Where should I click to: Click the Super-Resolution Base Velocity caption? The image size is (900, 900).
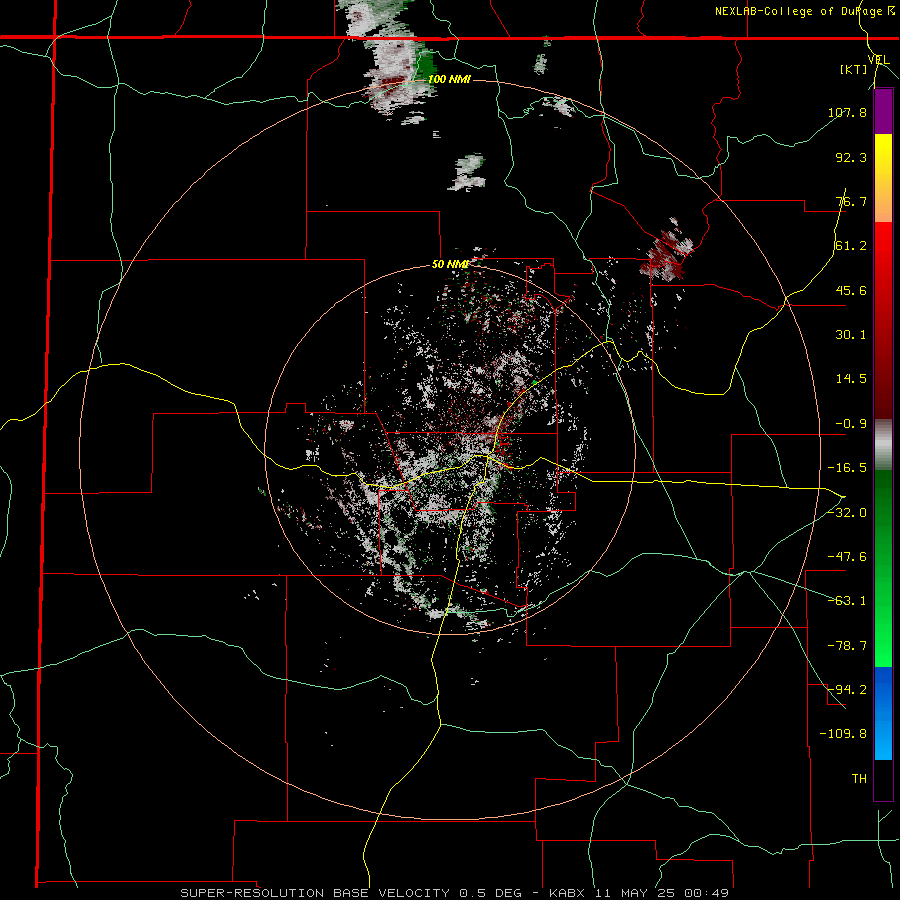coord(455,893)
